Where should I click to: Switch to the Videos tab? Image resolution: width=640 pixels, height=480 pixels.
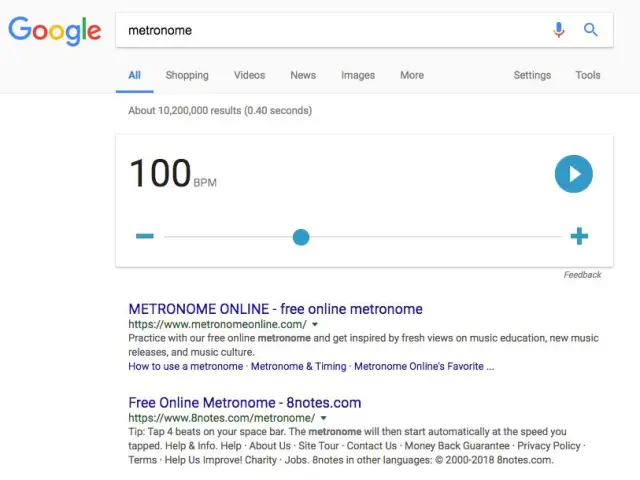249,75
